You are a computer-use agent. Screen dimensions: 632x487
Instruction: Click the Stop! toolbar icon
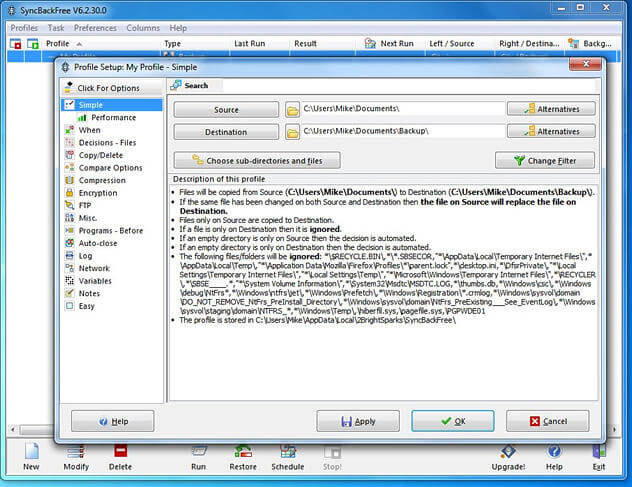(332, 457)
